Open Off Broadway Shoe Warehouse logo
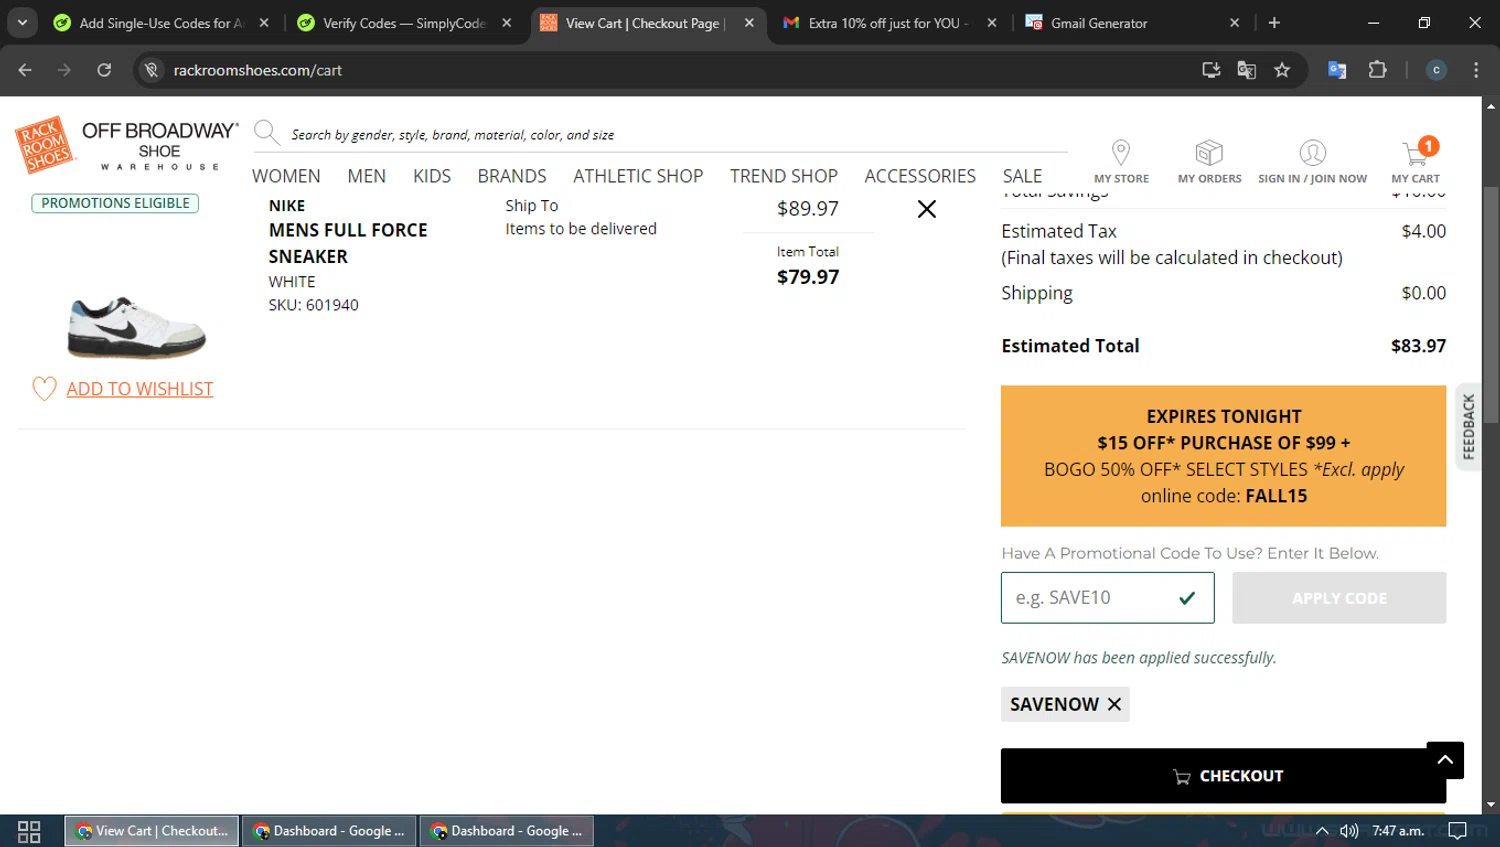 160,146
